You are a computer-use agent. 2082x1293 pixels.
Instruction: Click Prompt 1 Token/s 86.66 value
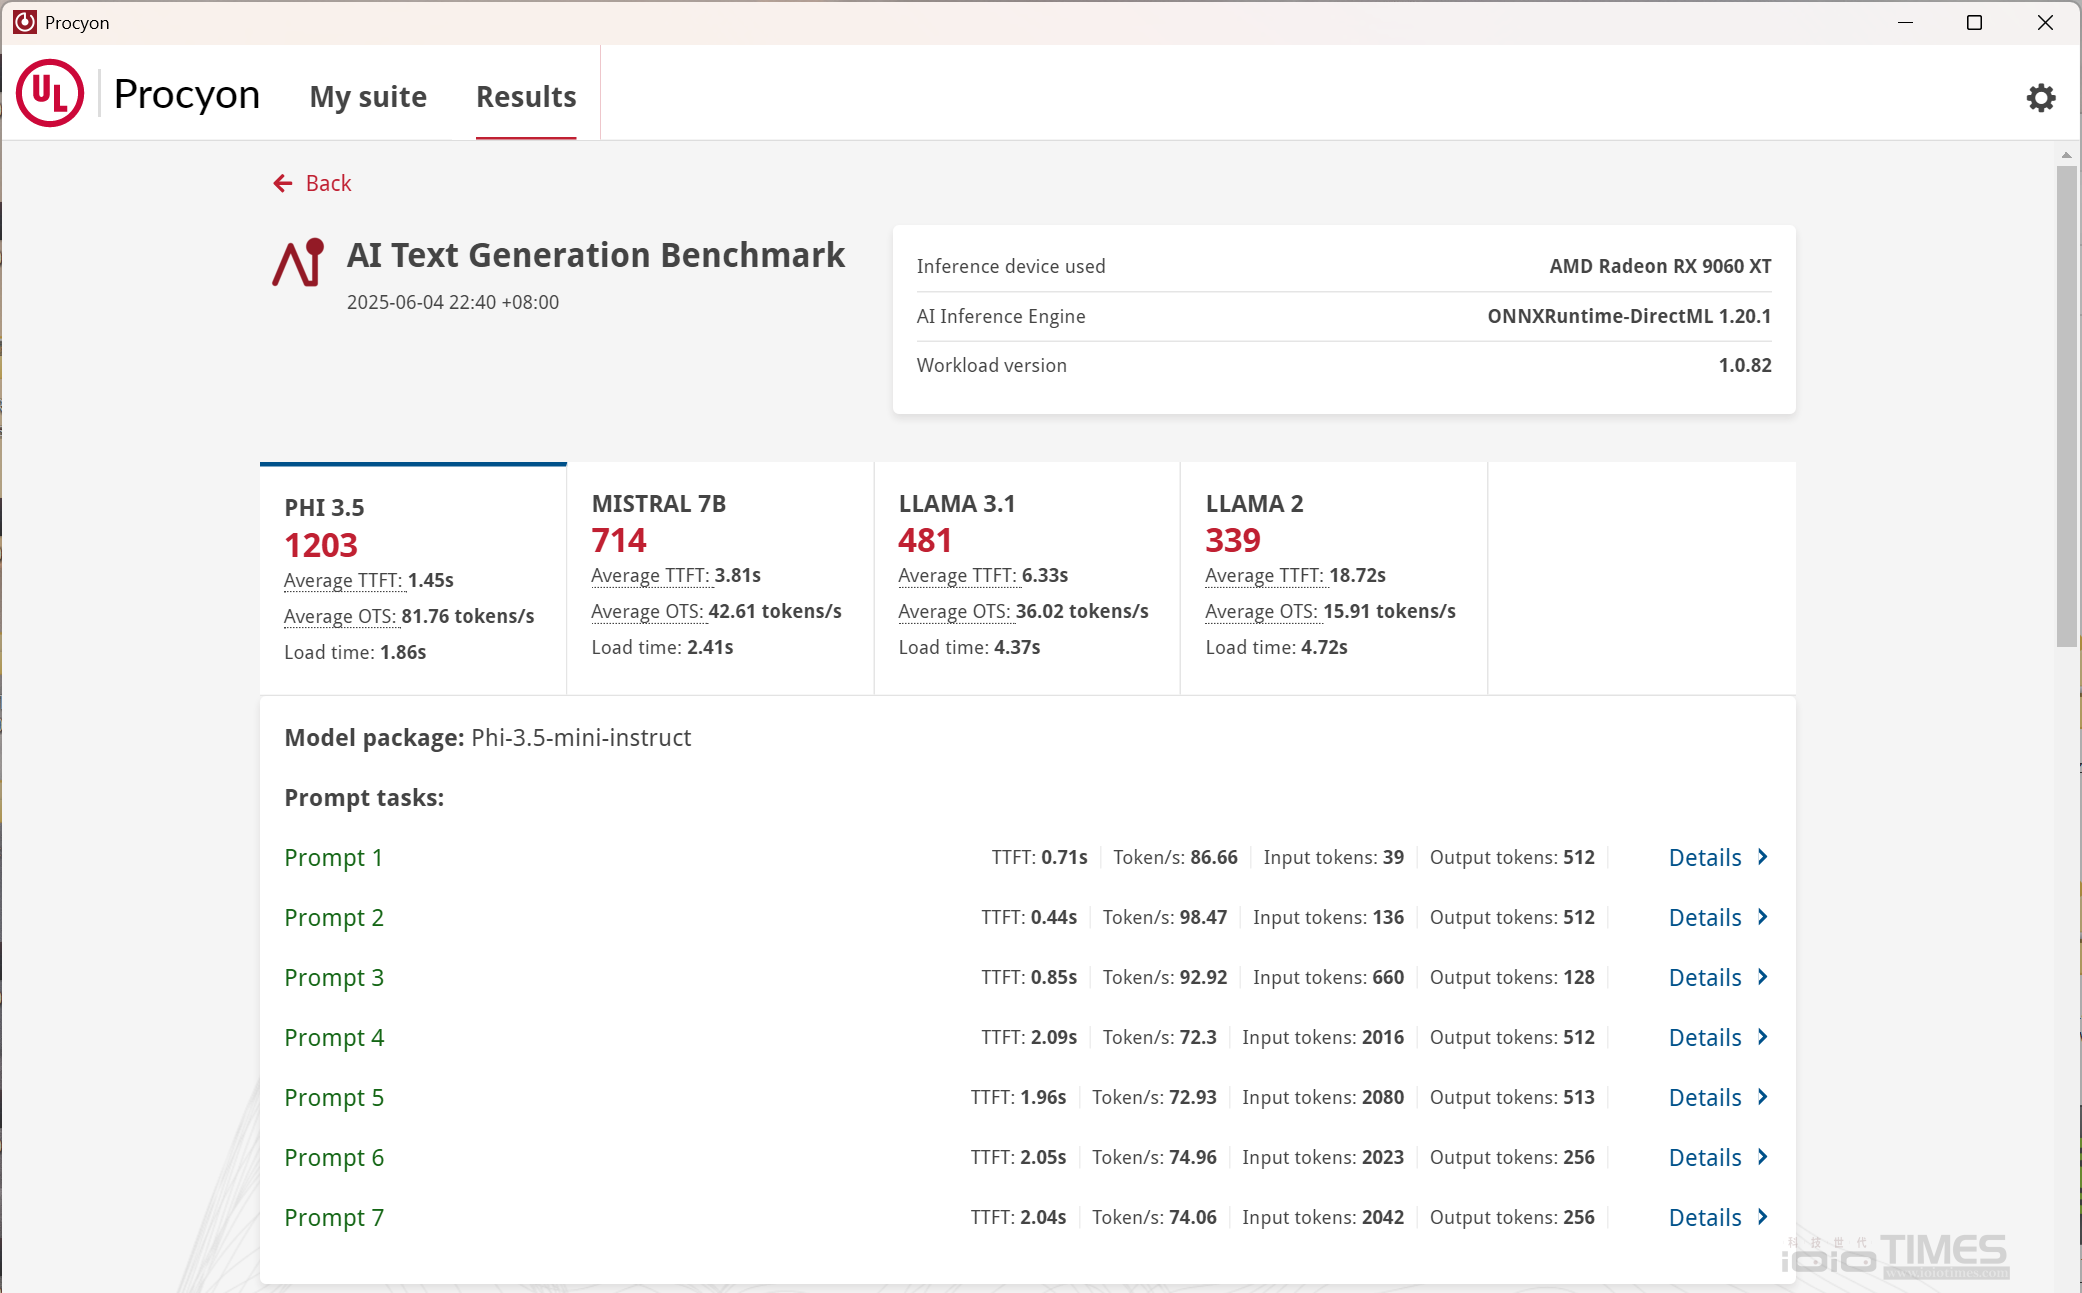pos(1214,857)
